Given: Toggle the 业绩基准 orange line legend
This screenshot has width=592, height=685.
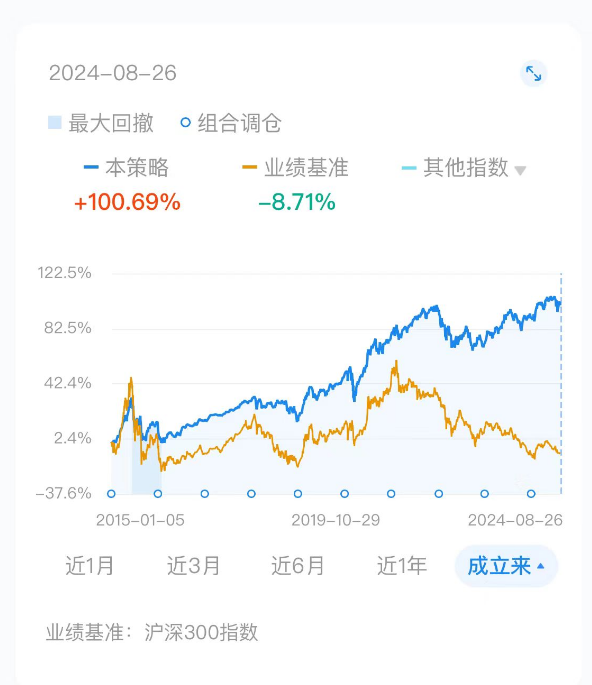Looking at the screenshot, I should click(x=295, y=167).
